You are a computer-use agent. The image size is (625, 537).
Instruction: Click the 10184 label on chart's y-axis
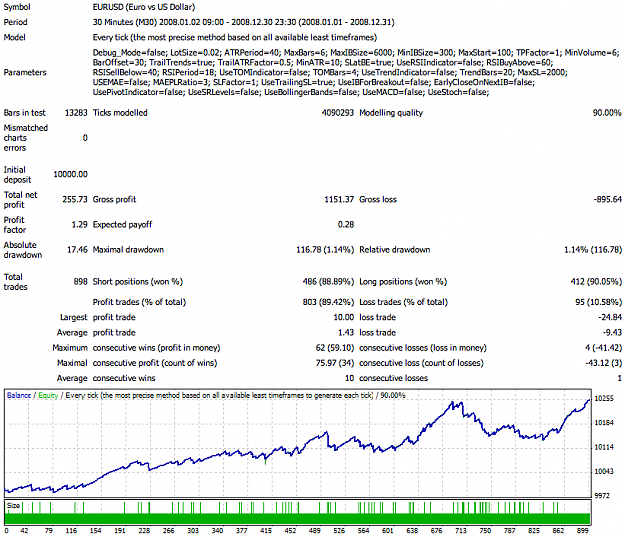pos(604,423)
